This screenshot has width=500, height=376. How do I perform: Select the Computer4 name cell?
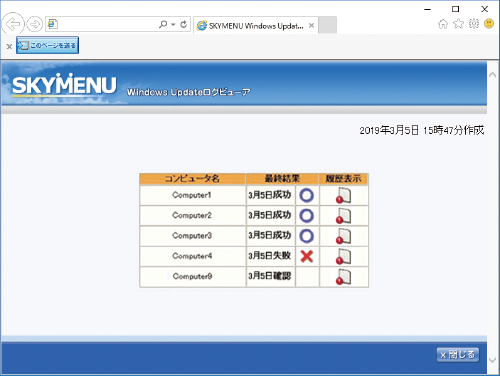pos(192,256)
